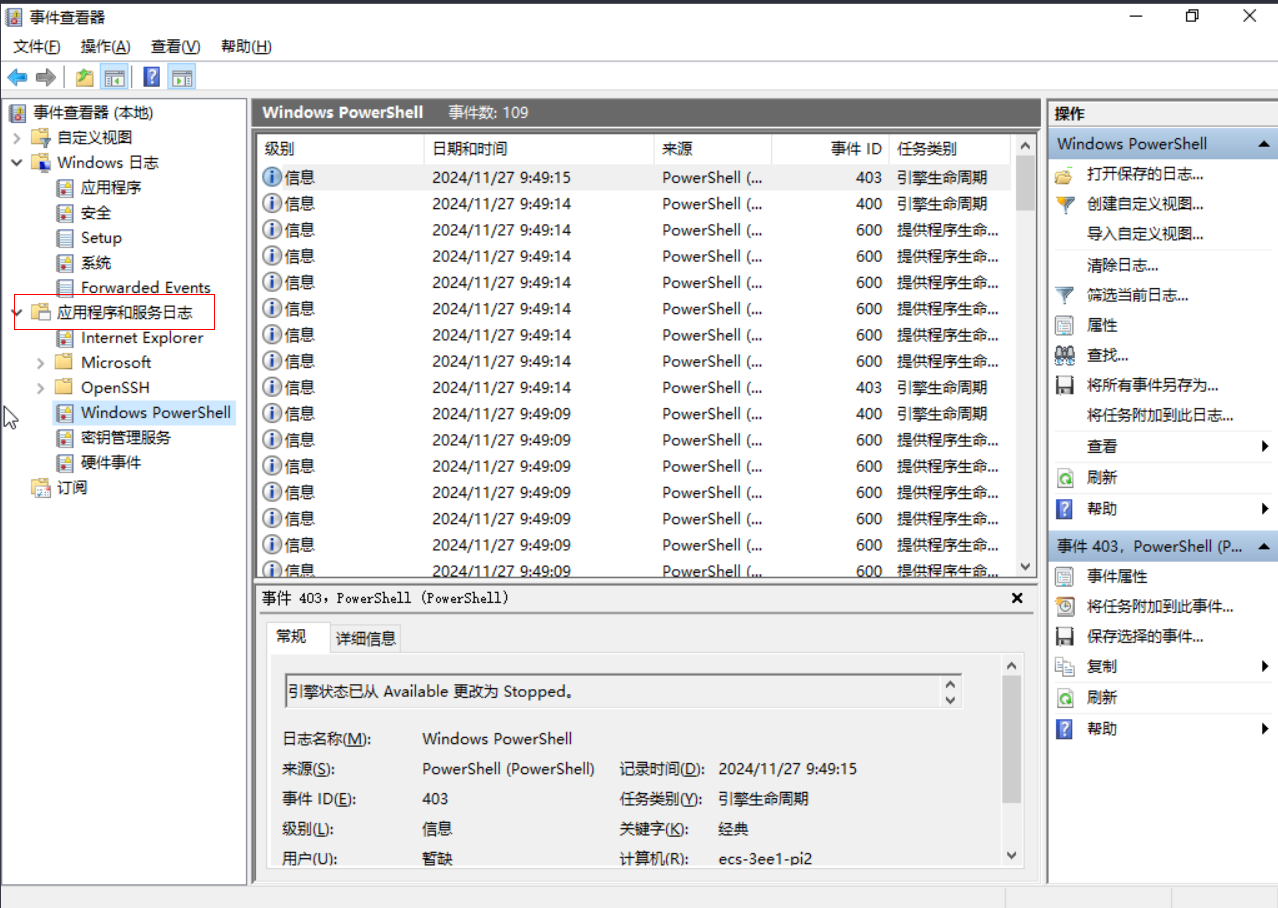This screenshot has width=1278, height=908.
Task: Collapse the Windows 日志 tree node
Action: click(x=17, y=162)
